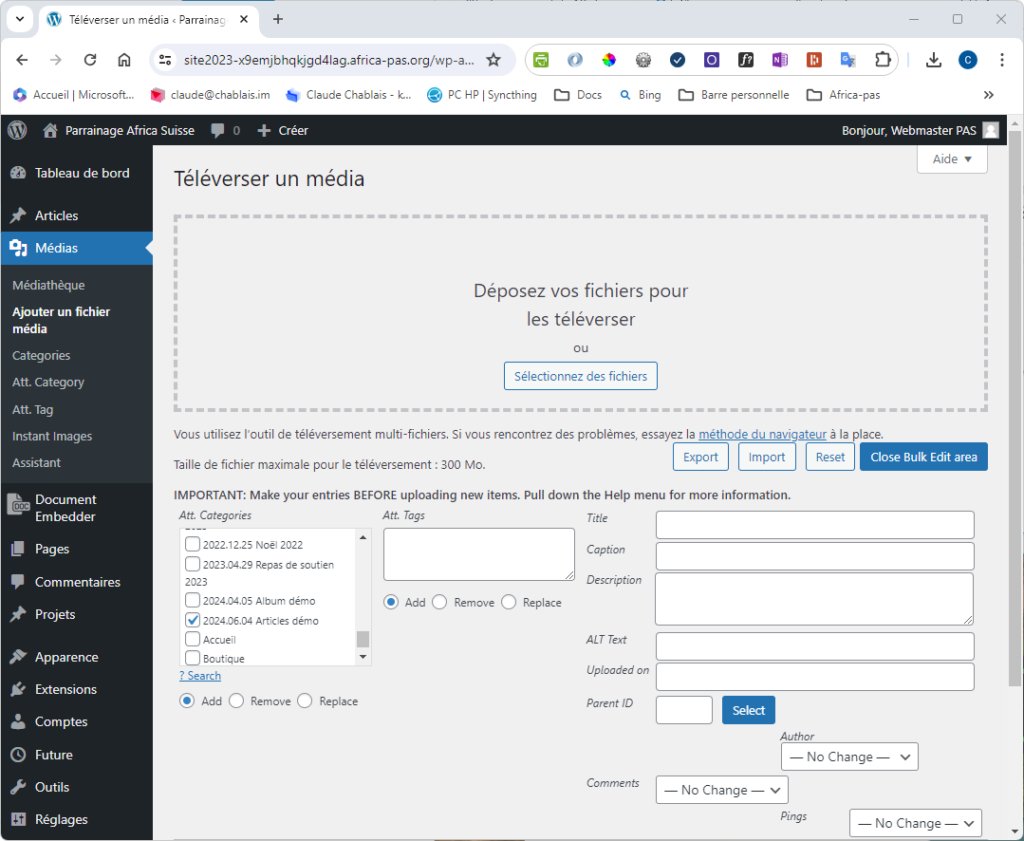Image resolution: width=1024 pixels, height=841 pixels.
Task: Click the Google Translate extension icon
Action: pyautogui.click(x=848, y=60)
